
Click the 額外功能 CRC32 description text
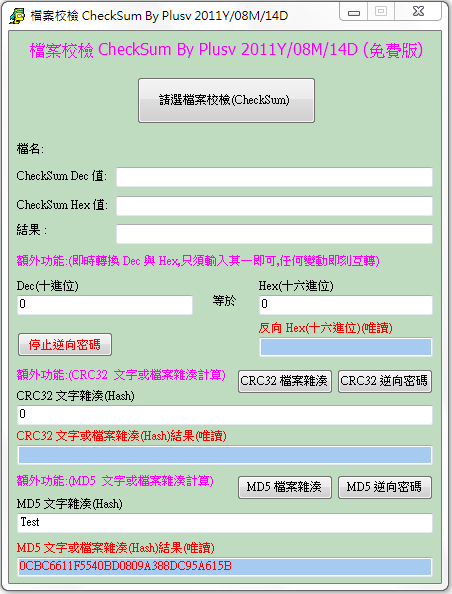coord(121,375)
